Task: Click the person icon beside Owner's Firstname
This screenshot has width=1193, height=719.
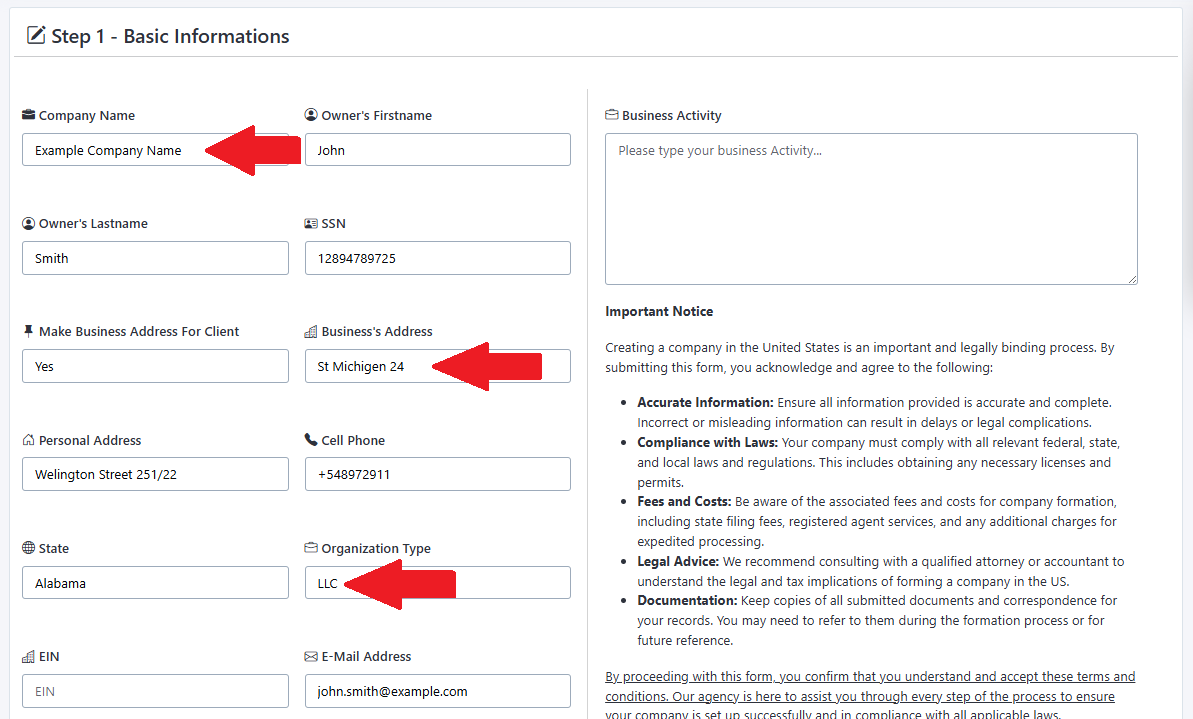Action: pyautogui.click(x=311, y=115)
